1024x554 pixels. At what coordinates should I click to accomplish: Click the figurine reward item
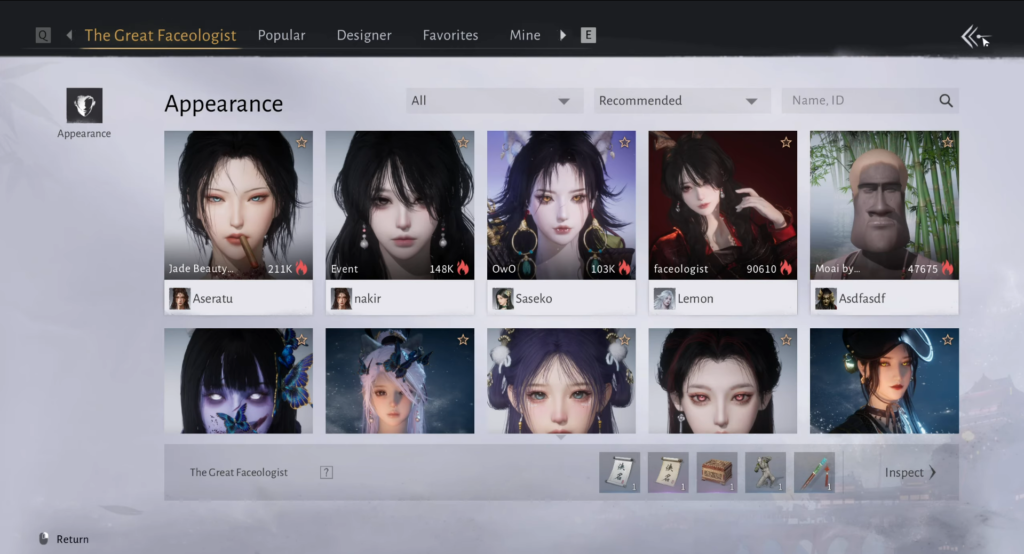coord(765,472)
